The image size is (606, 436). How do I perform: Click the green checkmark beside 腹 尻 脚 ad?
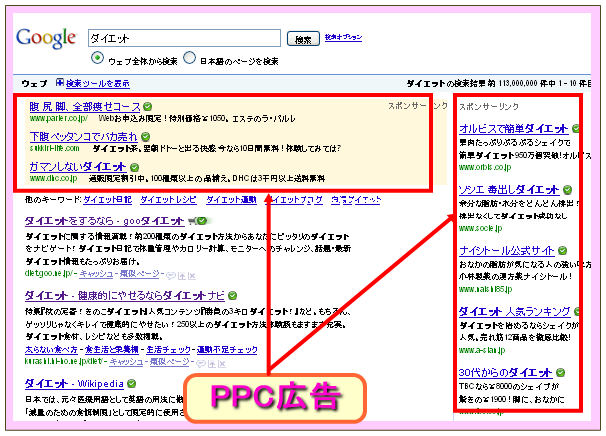[x=148, y=106]
